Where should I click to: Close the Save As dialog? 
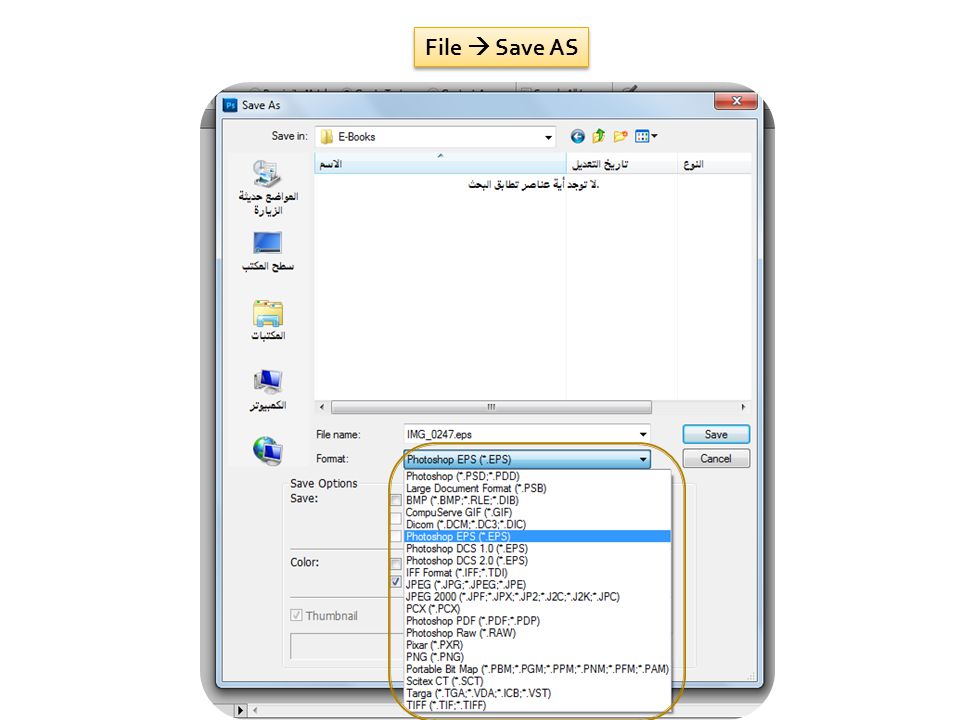(736, 101)
